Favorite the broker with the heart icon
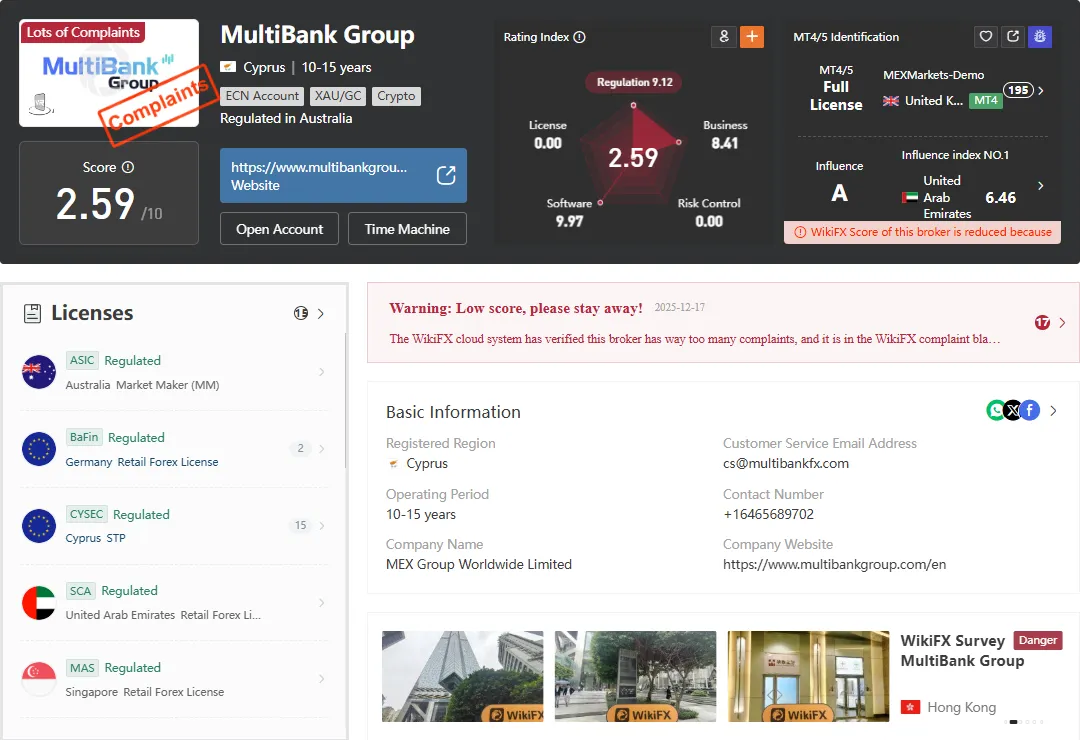The image size is (1080, 740). 986,37
